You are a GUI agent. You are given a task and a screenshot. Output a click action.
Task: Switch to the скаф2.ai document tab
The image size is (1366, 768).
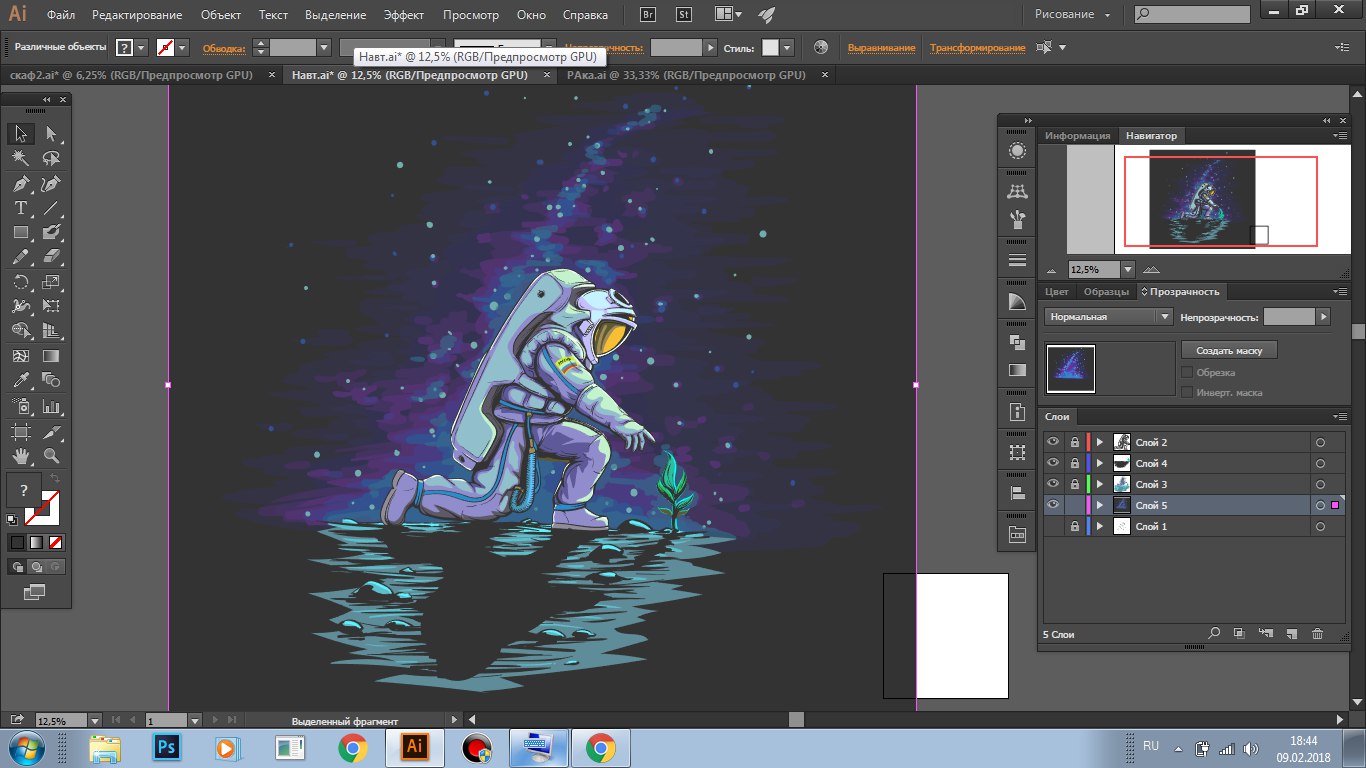pos(130,75)
